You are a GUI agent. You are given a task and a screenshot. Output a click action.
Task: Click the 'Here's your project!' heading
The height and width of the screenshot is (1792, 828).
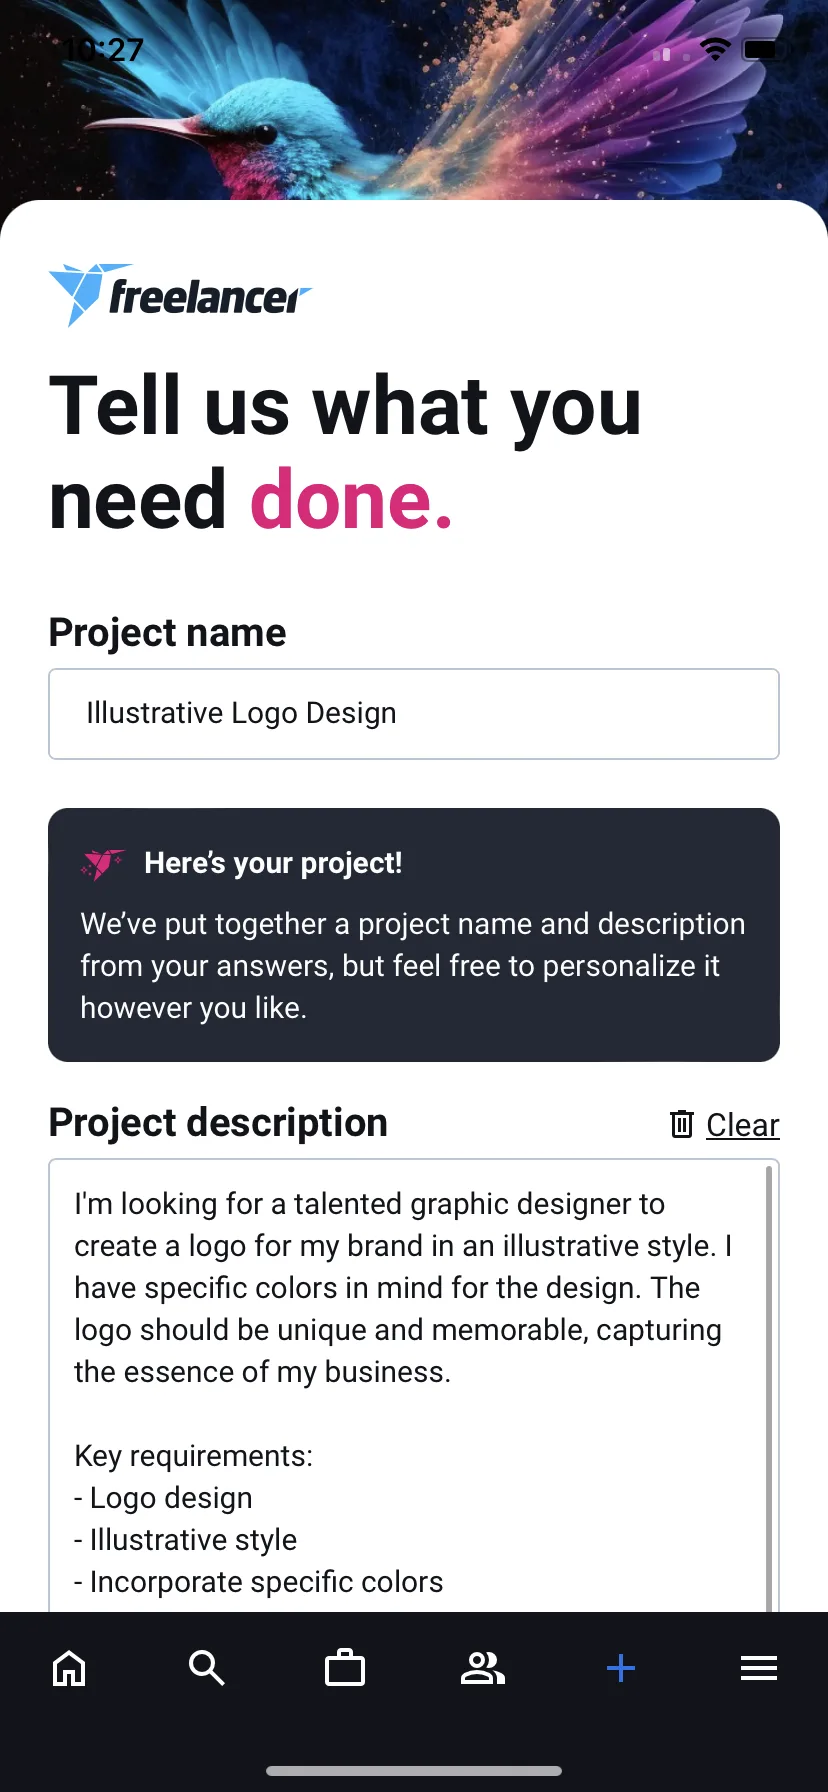pos(273,863)
